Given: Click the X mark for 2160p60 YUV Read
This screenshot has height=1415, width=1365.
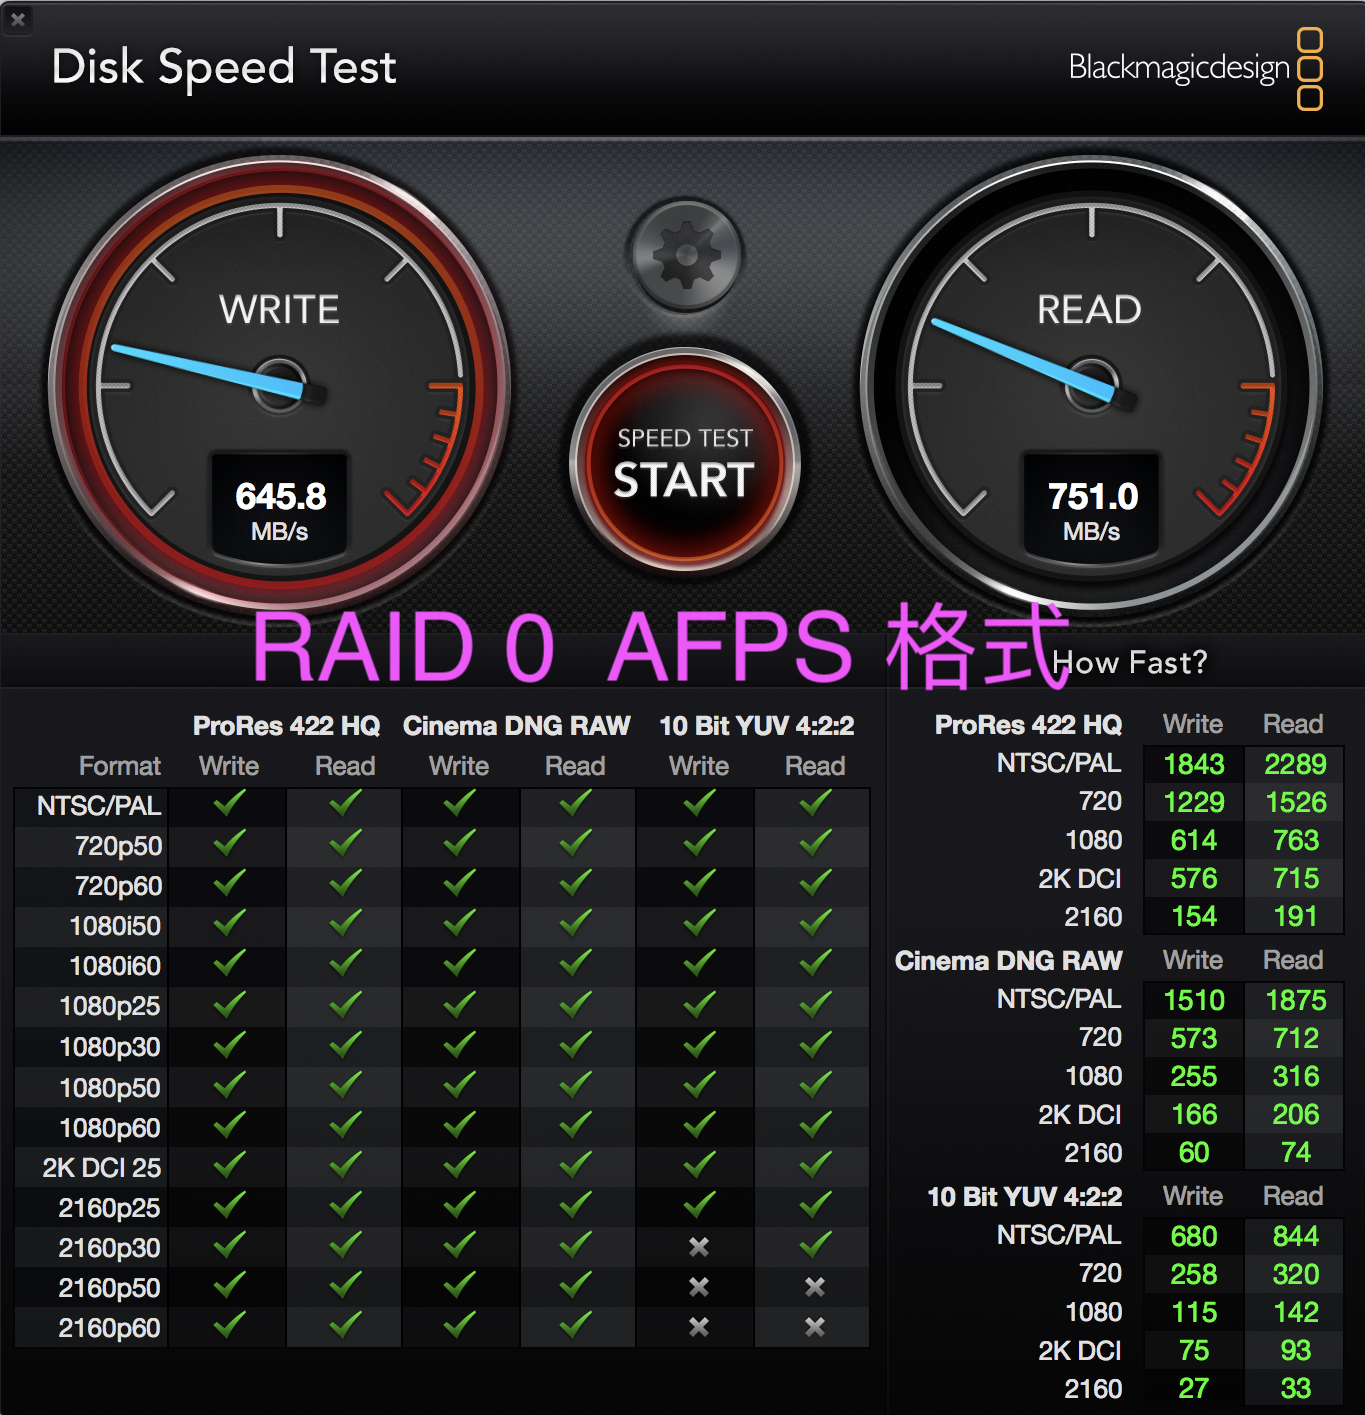Looking at the screenshot, I should [x=815, y=1327].
